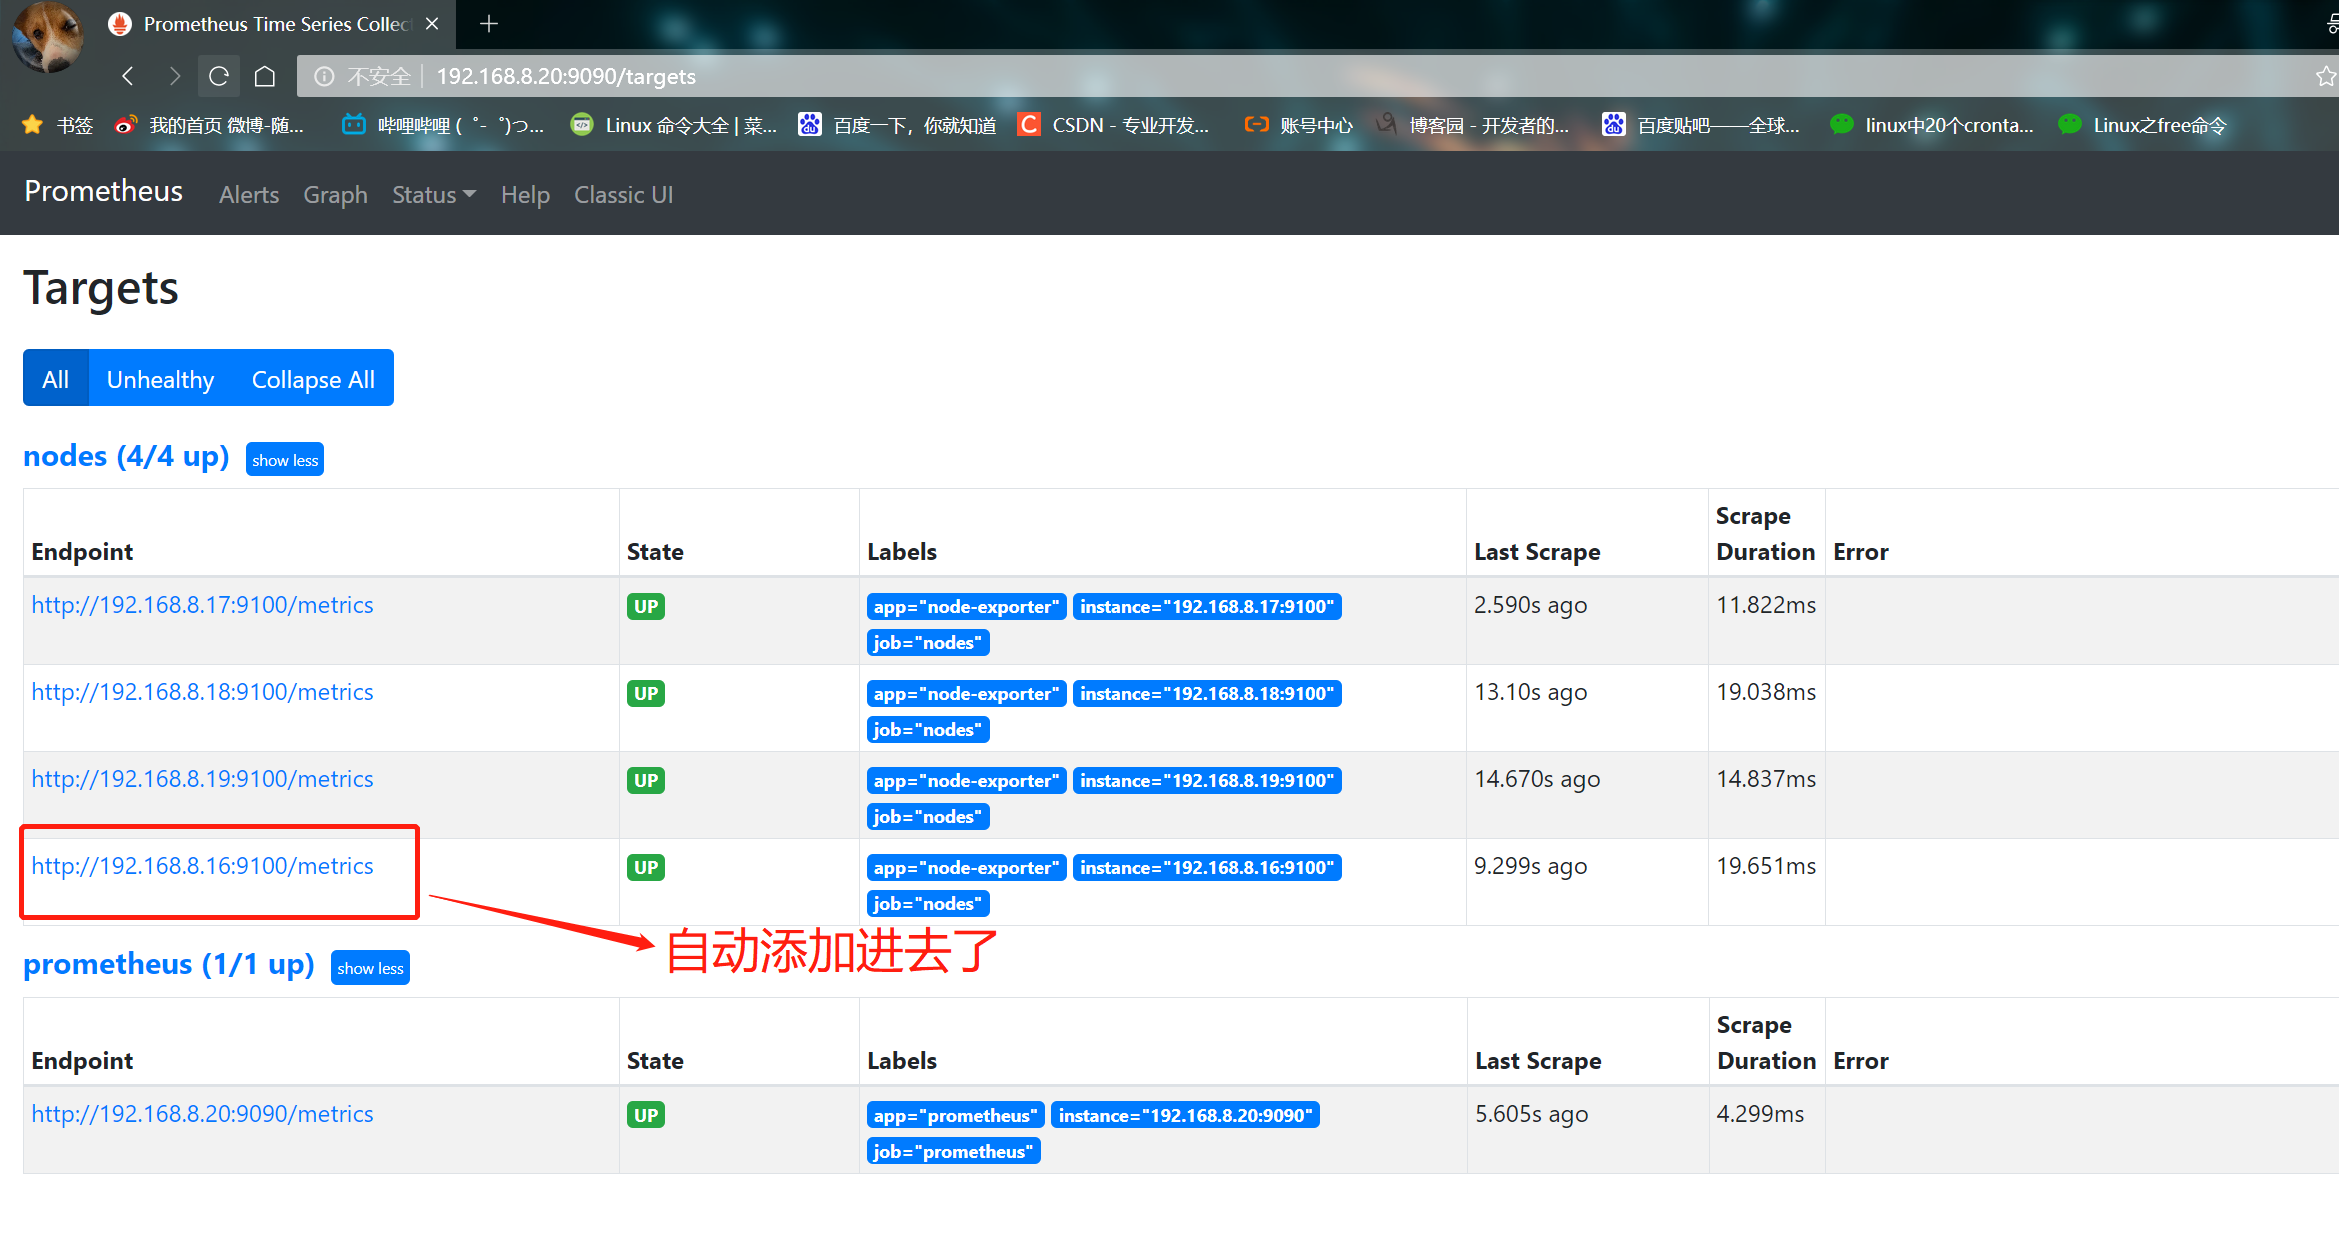Click the browser forward arrow
This screenshot has height=1233, width=2339.
[x=174, y=76]
